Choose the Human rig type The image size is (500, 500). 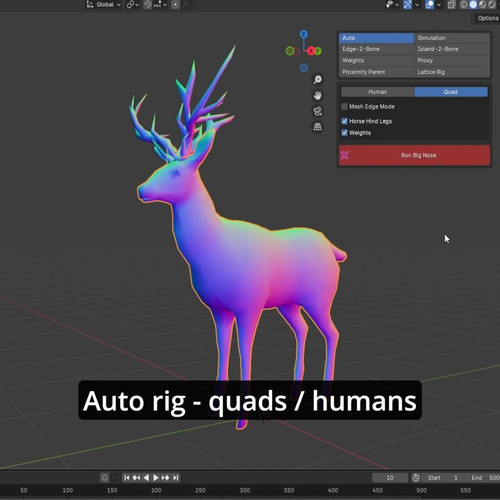click(x=378, y=92)
